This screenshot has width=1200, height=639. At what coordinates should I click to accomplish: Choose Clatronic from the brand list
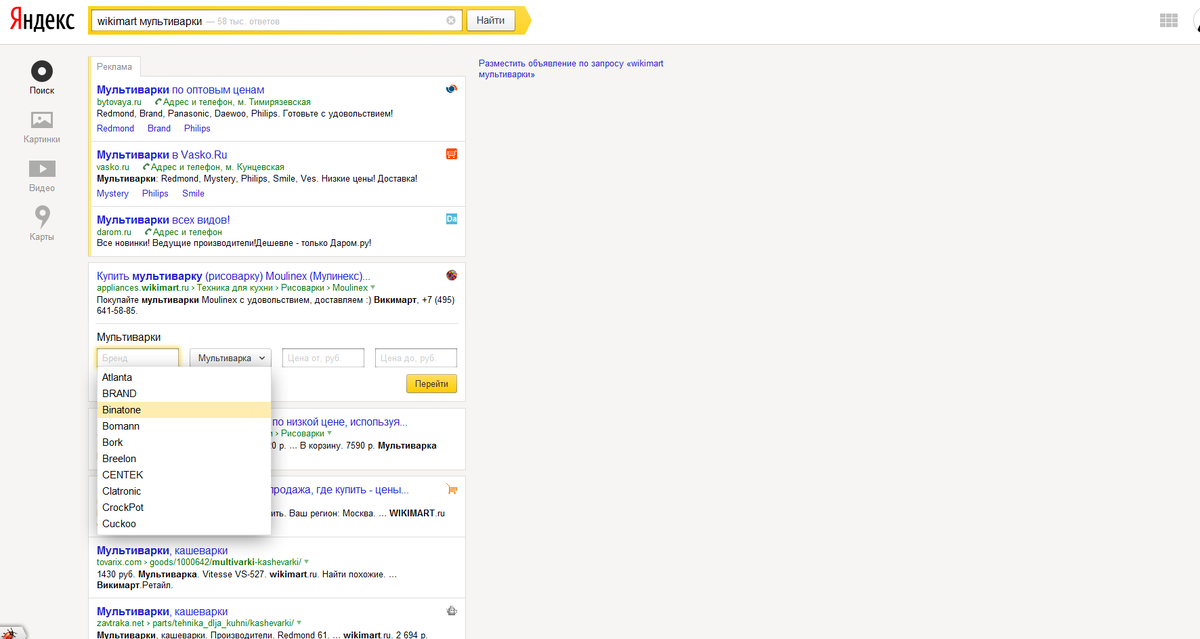(x=184, y=491)
